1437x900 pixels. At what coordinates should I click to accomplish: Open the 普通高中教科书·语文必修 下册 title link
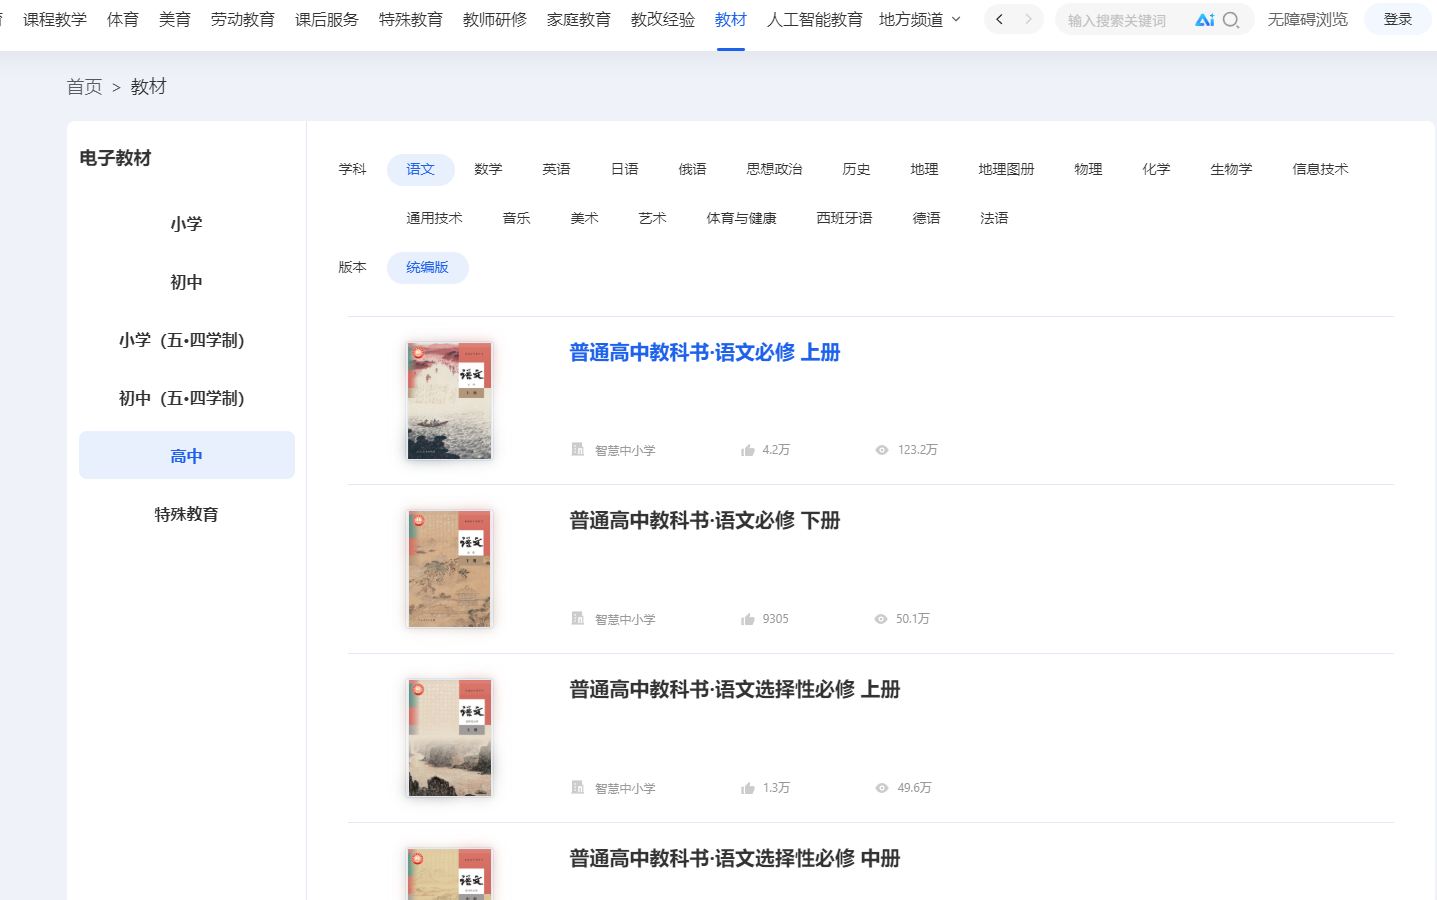pyautogui.click(x=705, y=521)
